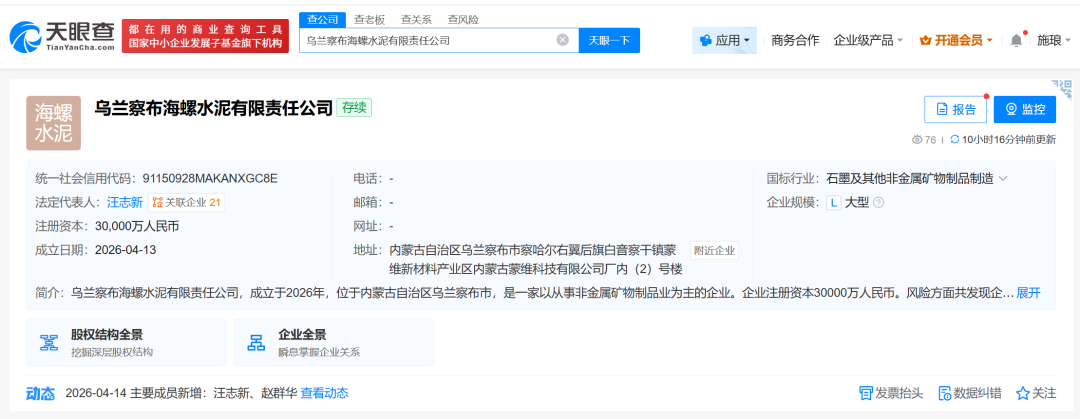Image resolution: width=1080 pixels, height=419 pixels.
Task: Click the registered capital 30,000万人民币
Action: [x=138, y=226]
